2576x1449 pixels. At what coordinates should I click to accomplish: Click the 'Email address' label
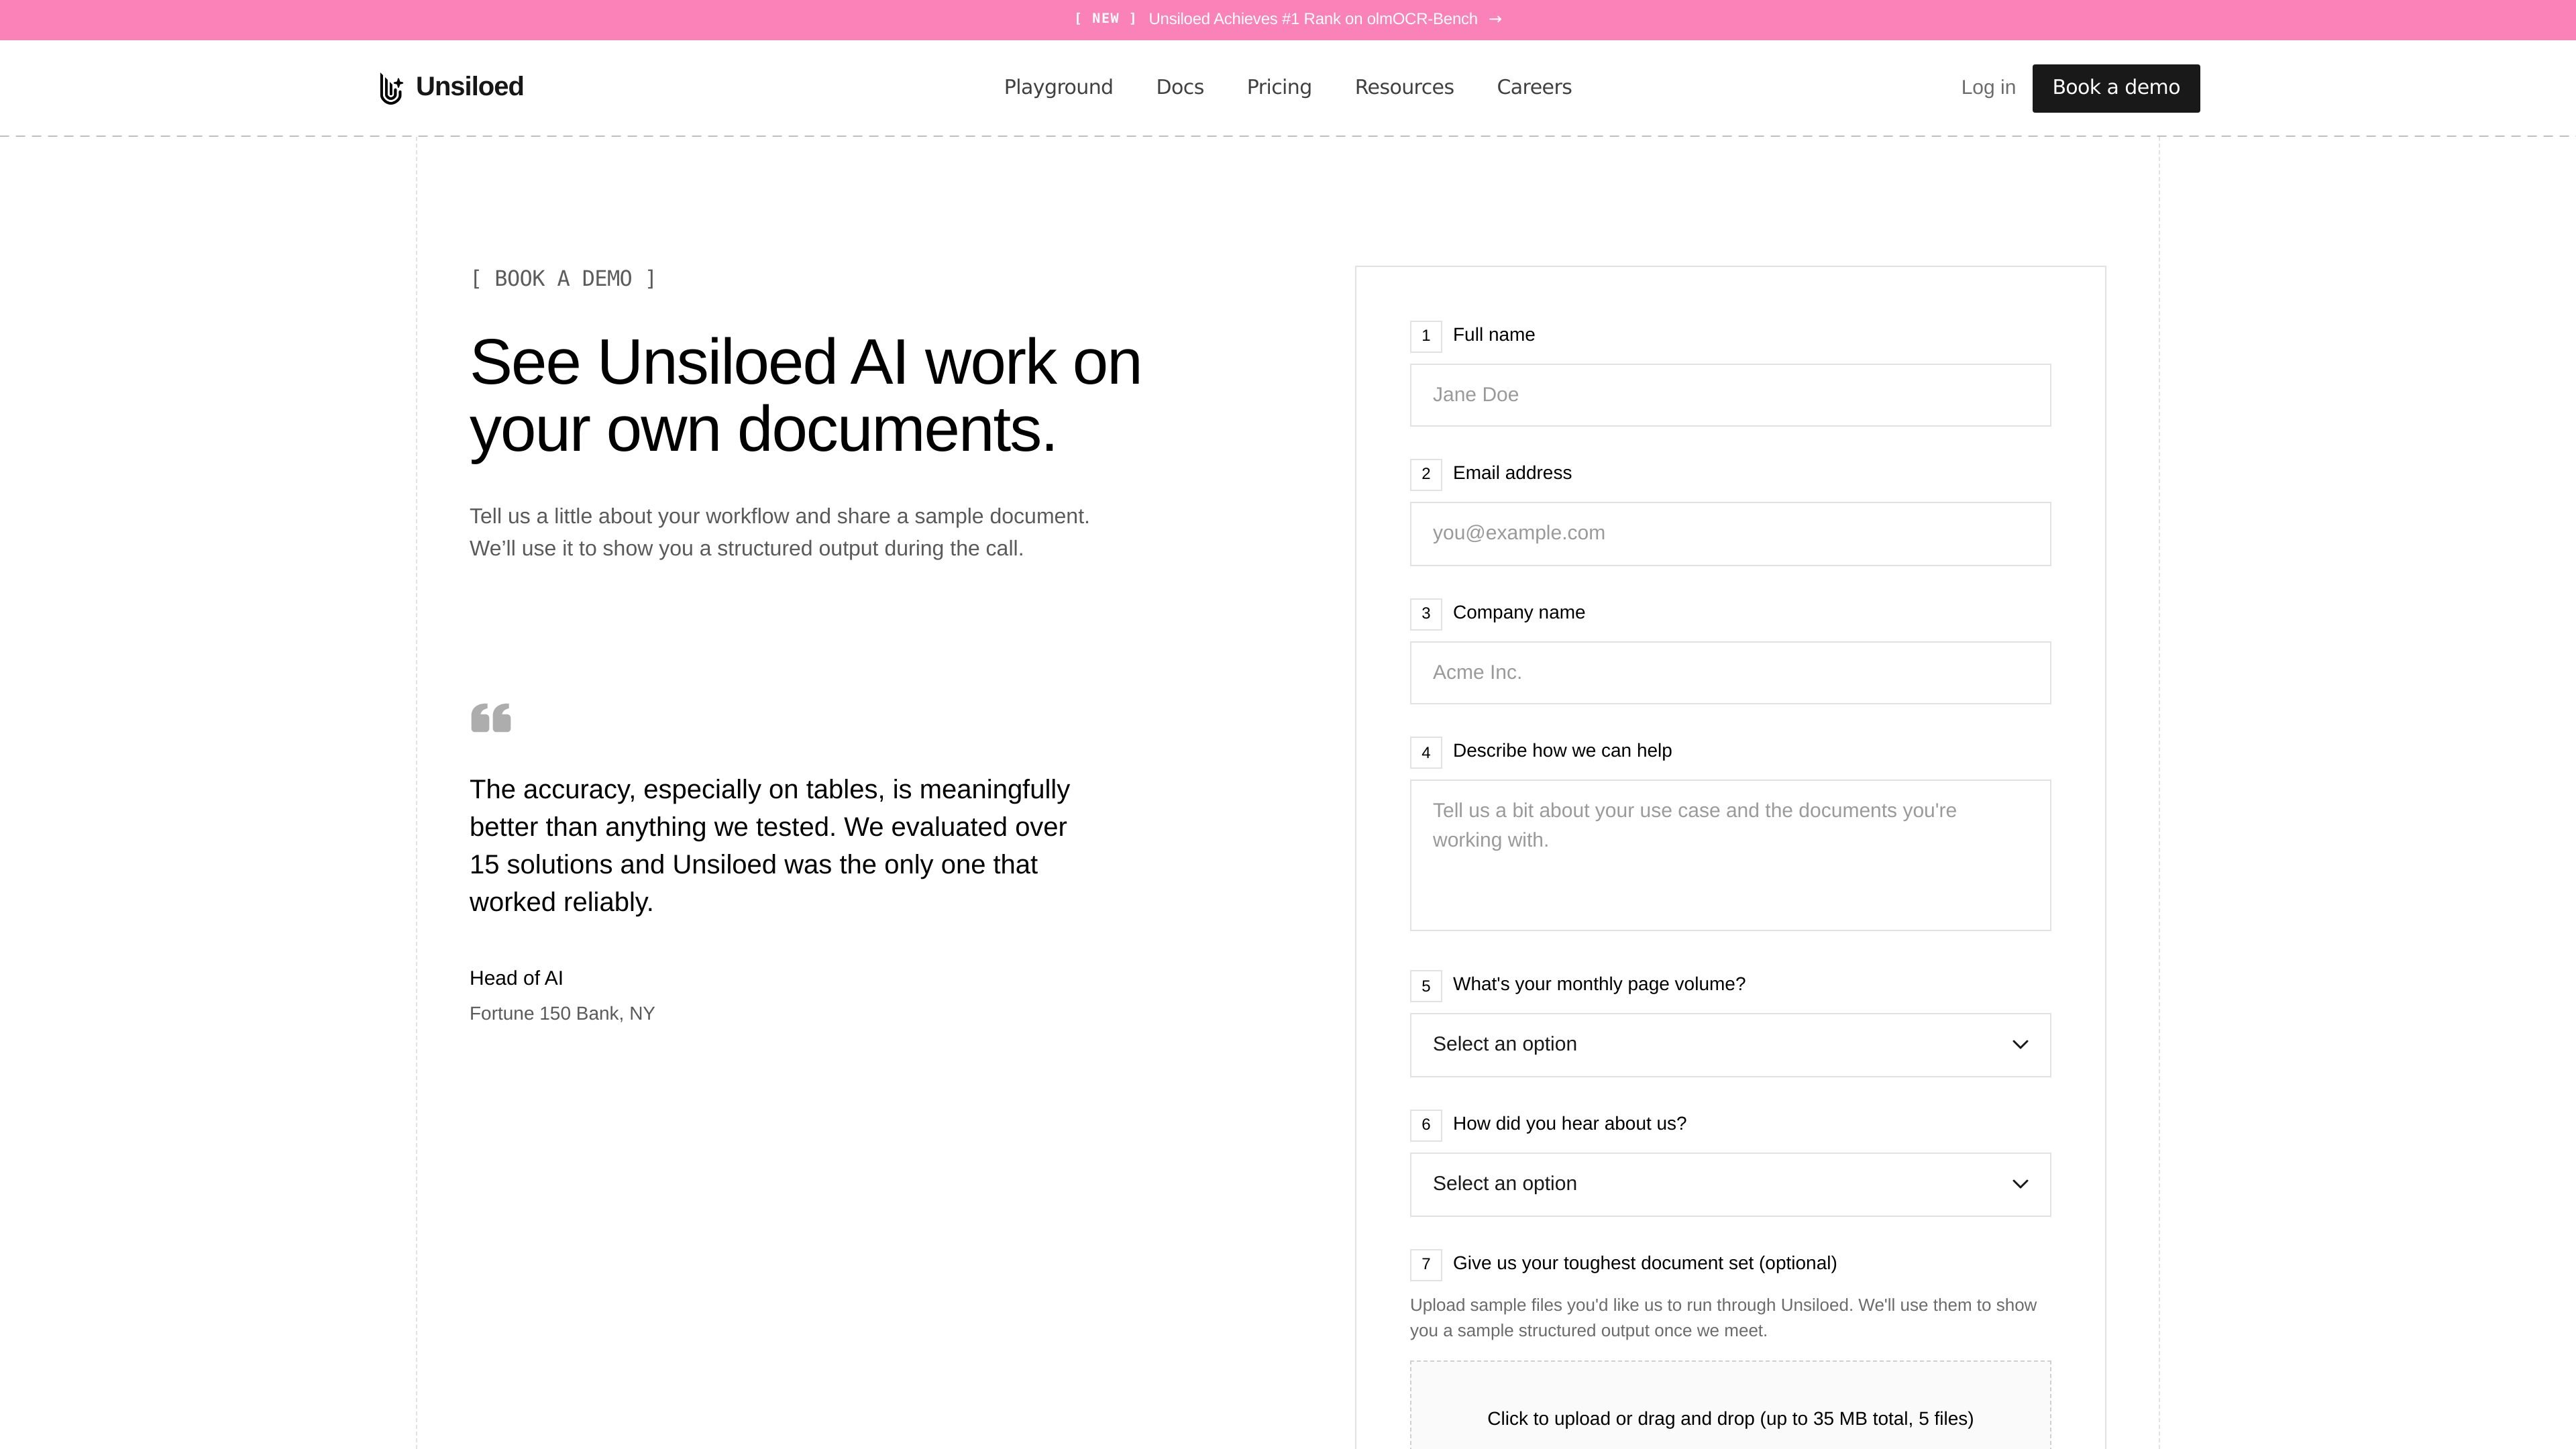click(1512, 473)
